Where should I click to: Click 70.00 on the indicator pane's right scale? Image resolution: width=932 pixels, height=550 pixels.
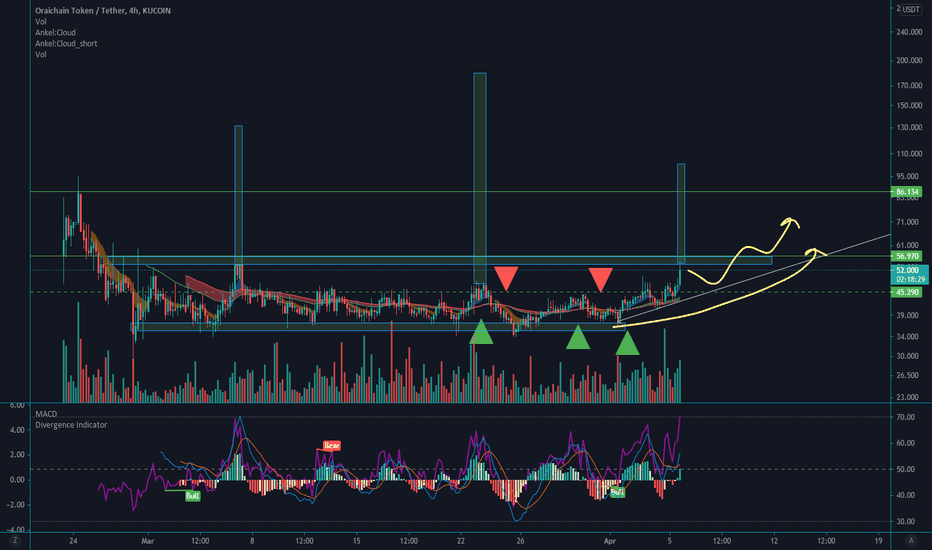click(906, 417)
